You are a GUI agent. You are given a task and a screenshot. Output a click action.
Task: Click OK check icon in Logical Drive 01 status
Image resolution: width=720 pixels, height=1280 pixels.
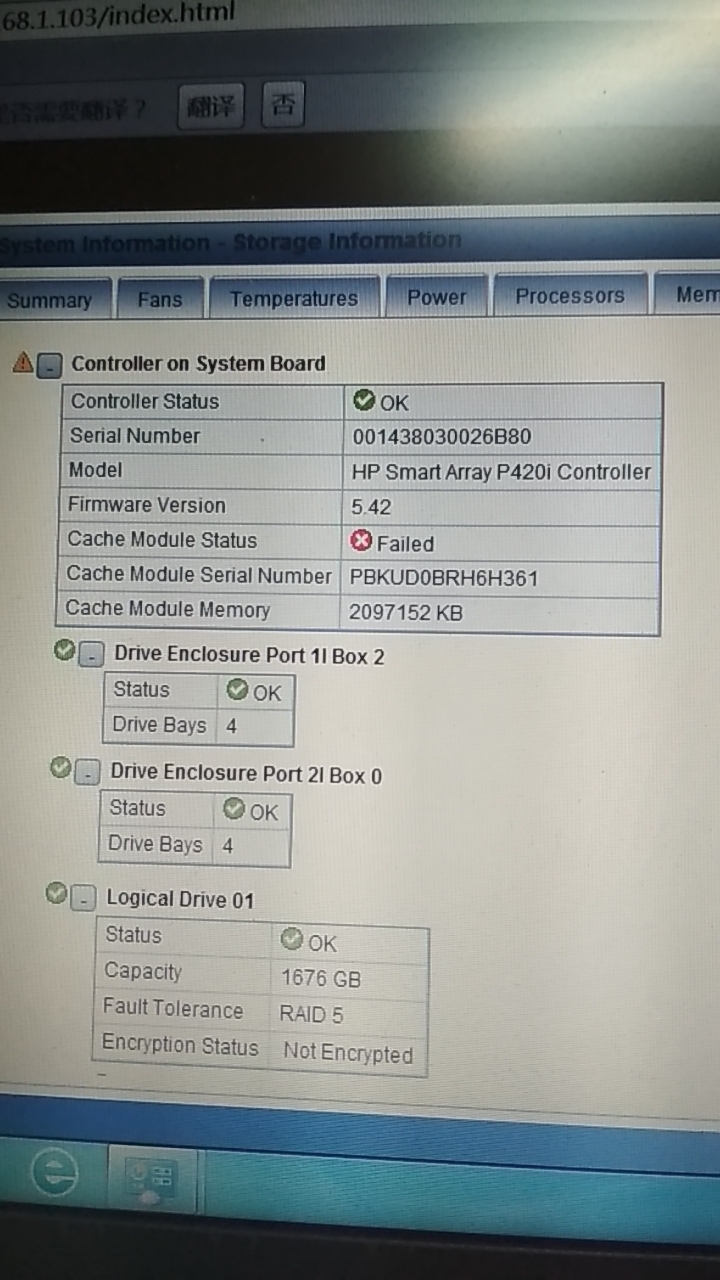pyautogui.click(x=292, y=939)
